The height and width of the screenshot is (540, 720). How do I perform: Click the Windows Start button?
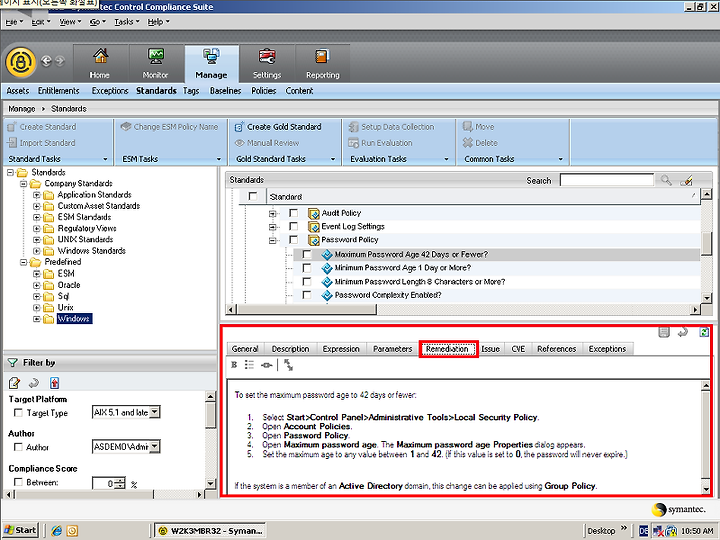click(x=20, y=530)
